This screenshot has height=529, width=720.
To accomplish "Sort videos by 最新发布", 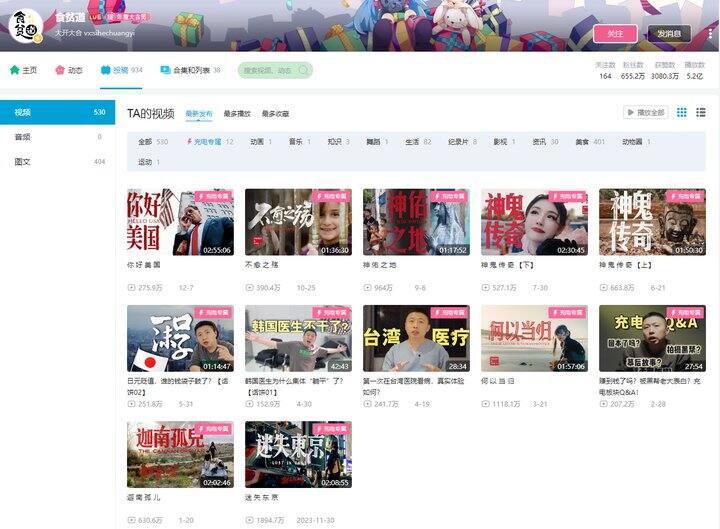I will 199,113.
